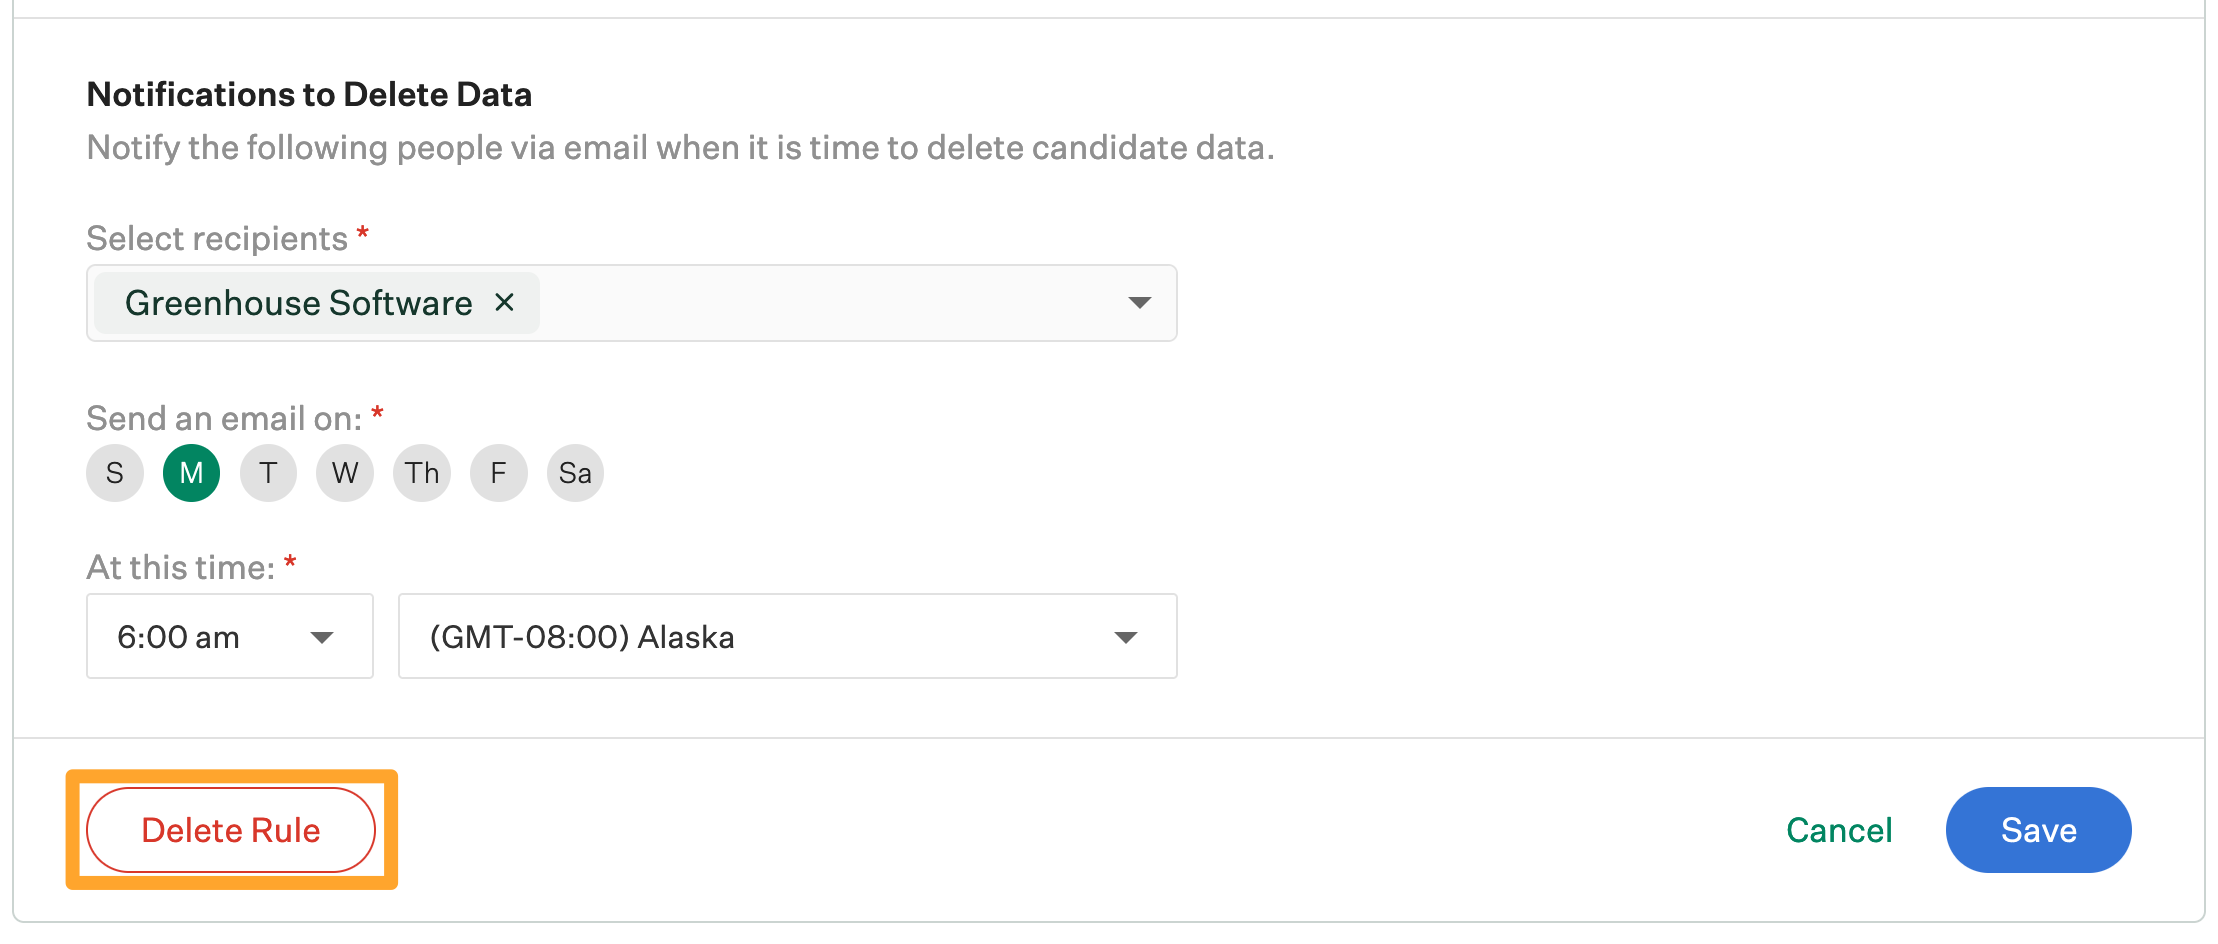Click the caret arrow beside 6:00 am
This screenshot has height=944, width=2218.
322,638
